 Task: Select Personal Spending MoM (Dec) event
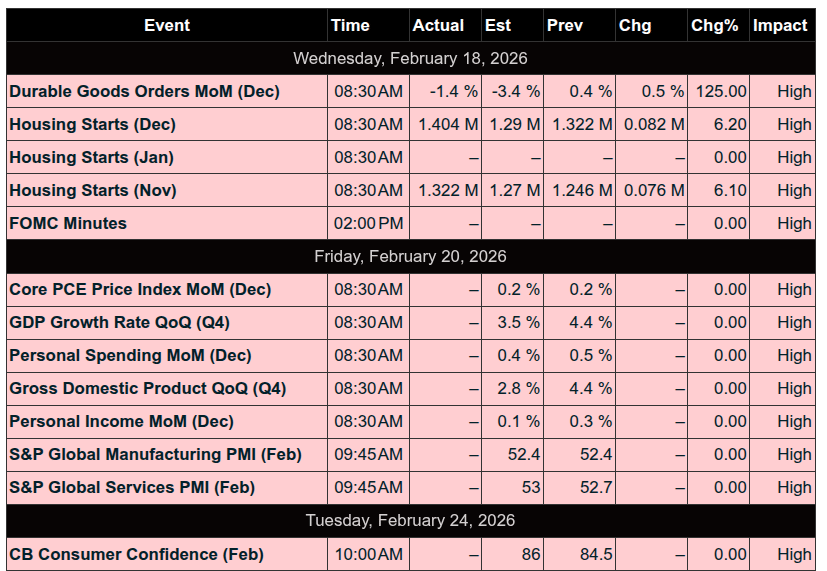[x=130, y=355]
